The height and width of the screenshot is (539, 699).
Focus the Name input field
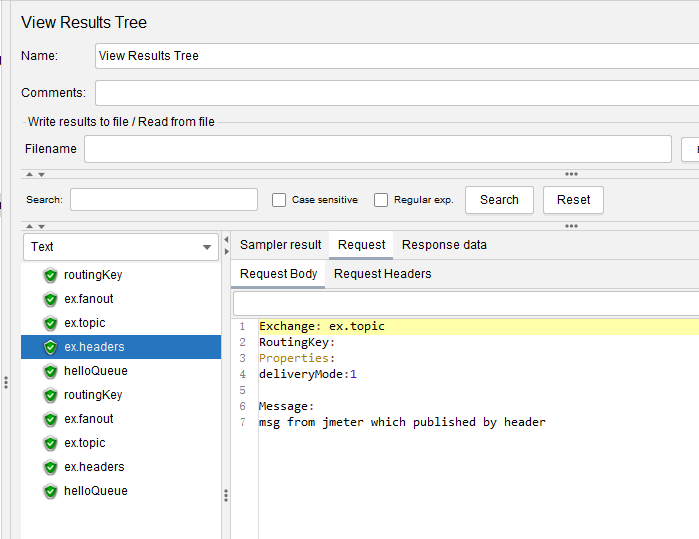point(397,56)
